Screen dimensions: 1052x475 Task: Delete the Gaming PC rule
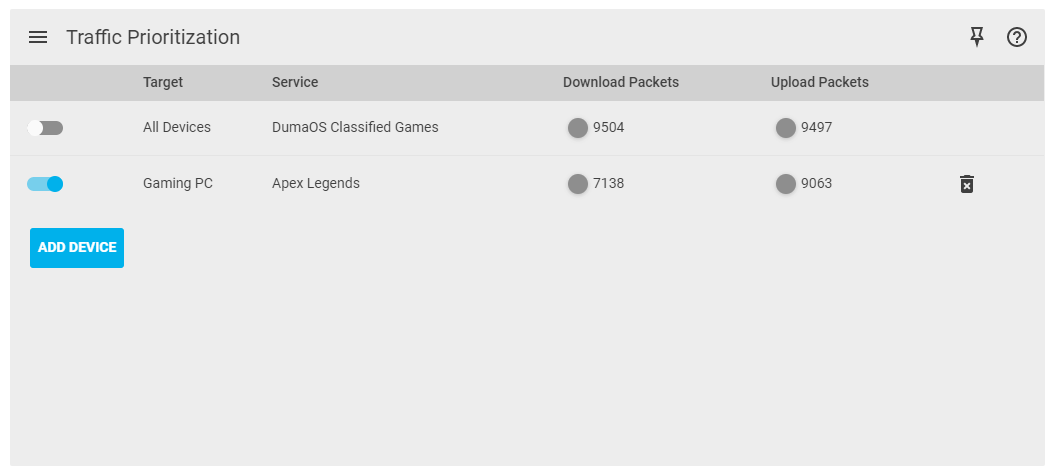click(x=967, y=184)
